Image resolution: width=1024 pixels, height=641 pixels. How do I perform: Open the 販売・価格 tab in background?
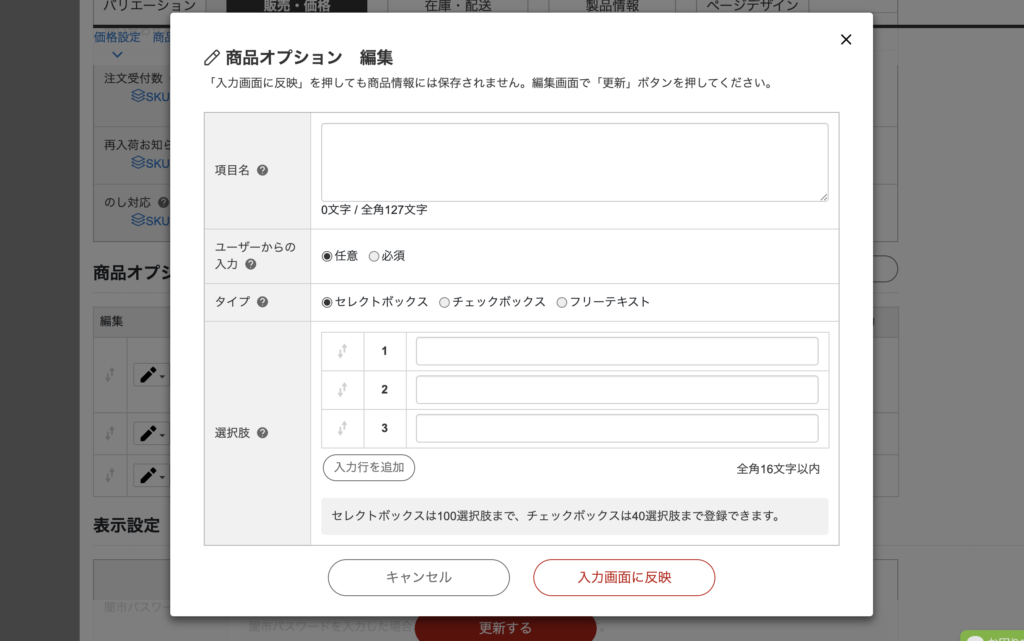coord(297,6)
